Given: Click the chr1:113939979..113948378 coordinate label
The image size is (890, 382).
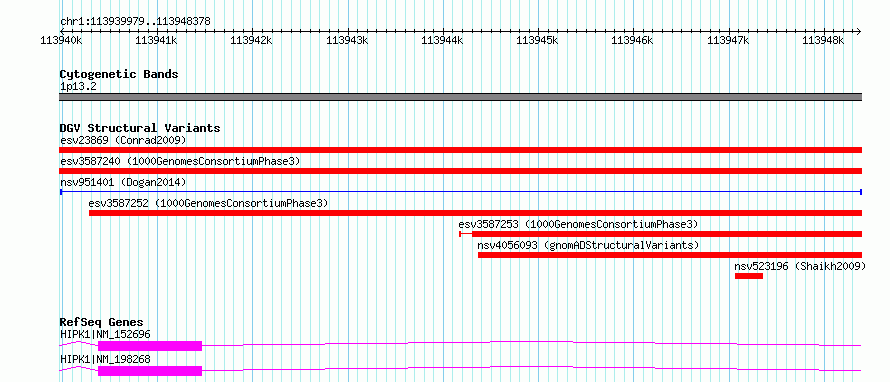Looking at the screenshot, I should coord(135,22).
